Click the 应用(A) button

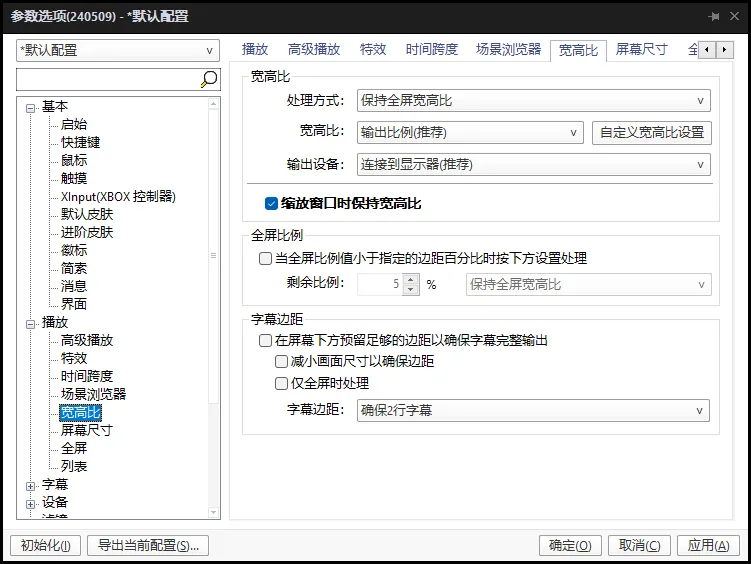pyautogui.click(x=708, y=545)
